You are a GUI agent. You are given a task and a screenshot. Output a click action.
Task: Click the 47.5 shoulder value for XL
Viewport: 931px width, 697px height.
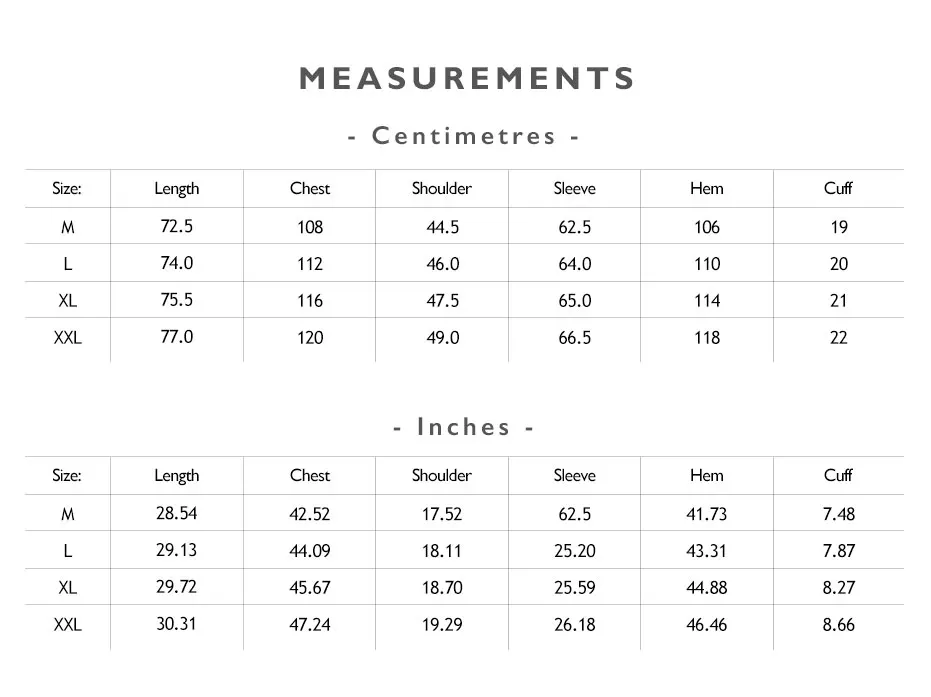pos(442,300)
